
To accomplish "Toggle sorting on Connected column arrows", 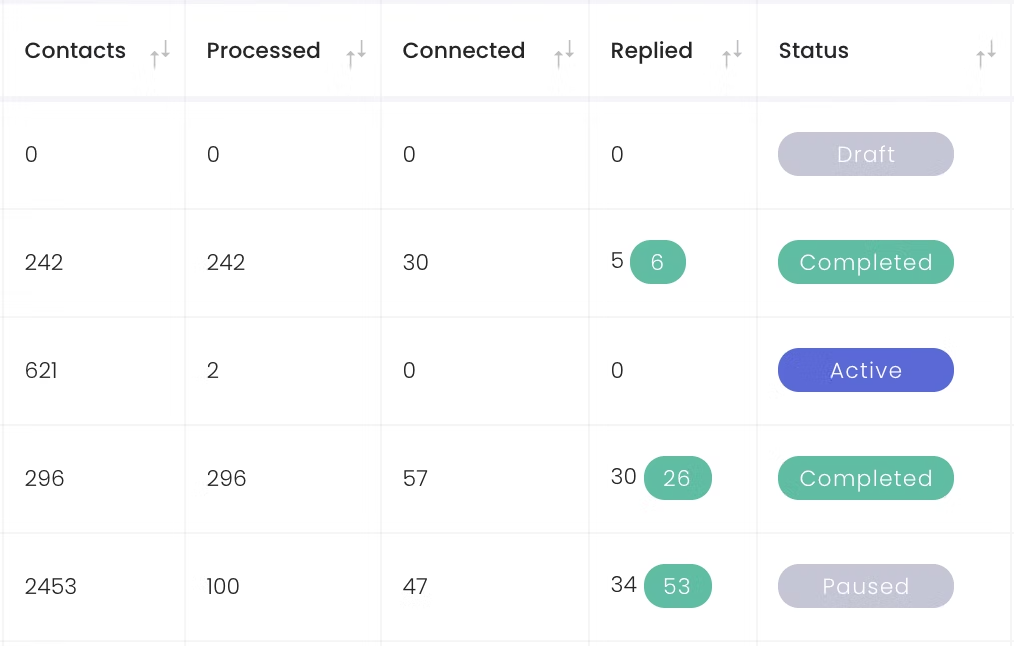I will click(564, 55).
